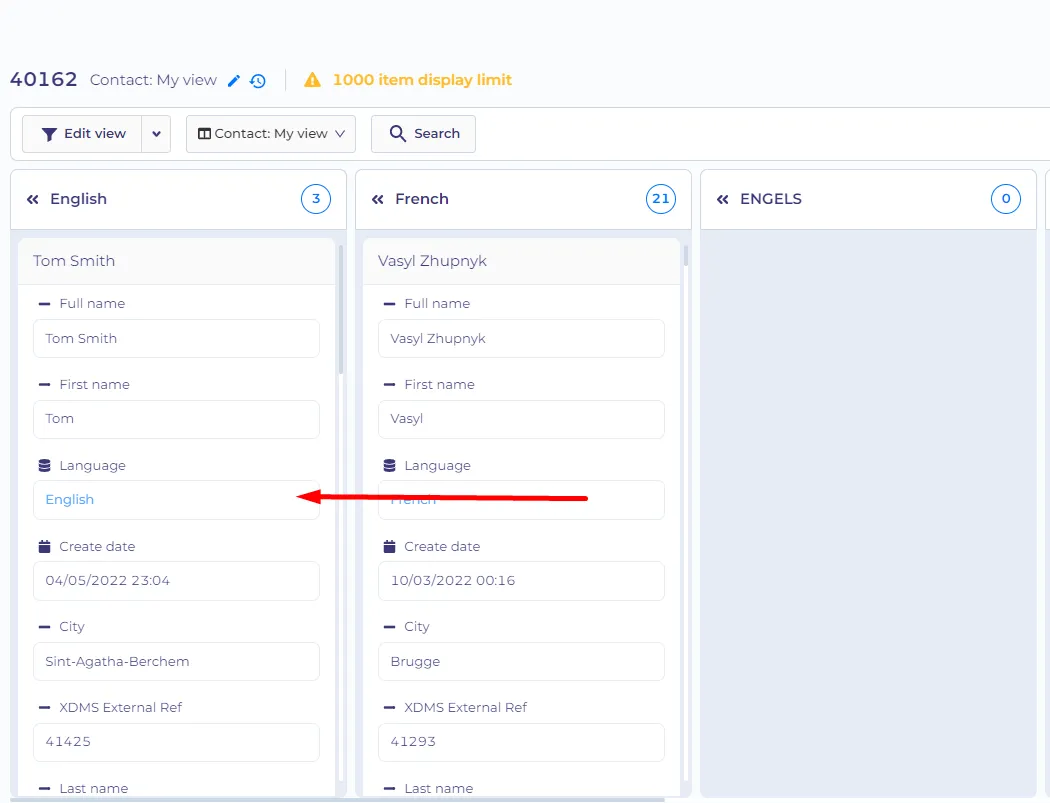Click the create date field 10/03/2022 00:16
1050x803 pixels.
point(521,581)
